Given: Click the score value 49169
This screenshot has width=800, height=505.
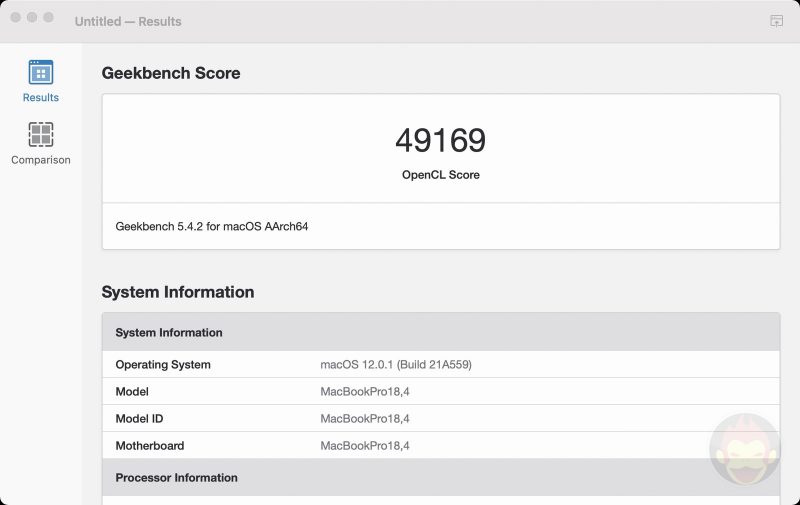Looking at the screenshot, I should [x=441, y=140].
